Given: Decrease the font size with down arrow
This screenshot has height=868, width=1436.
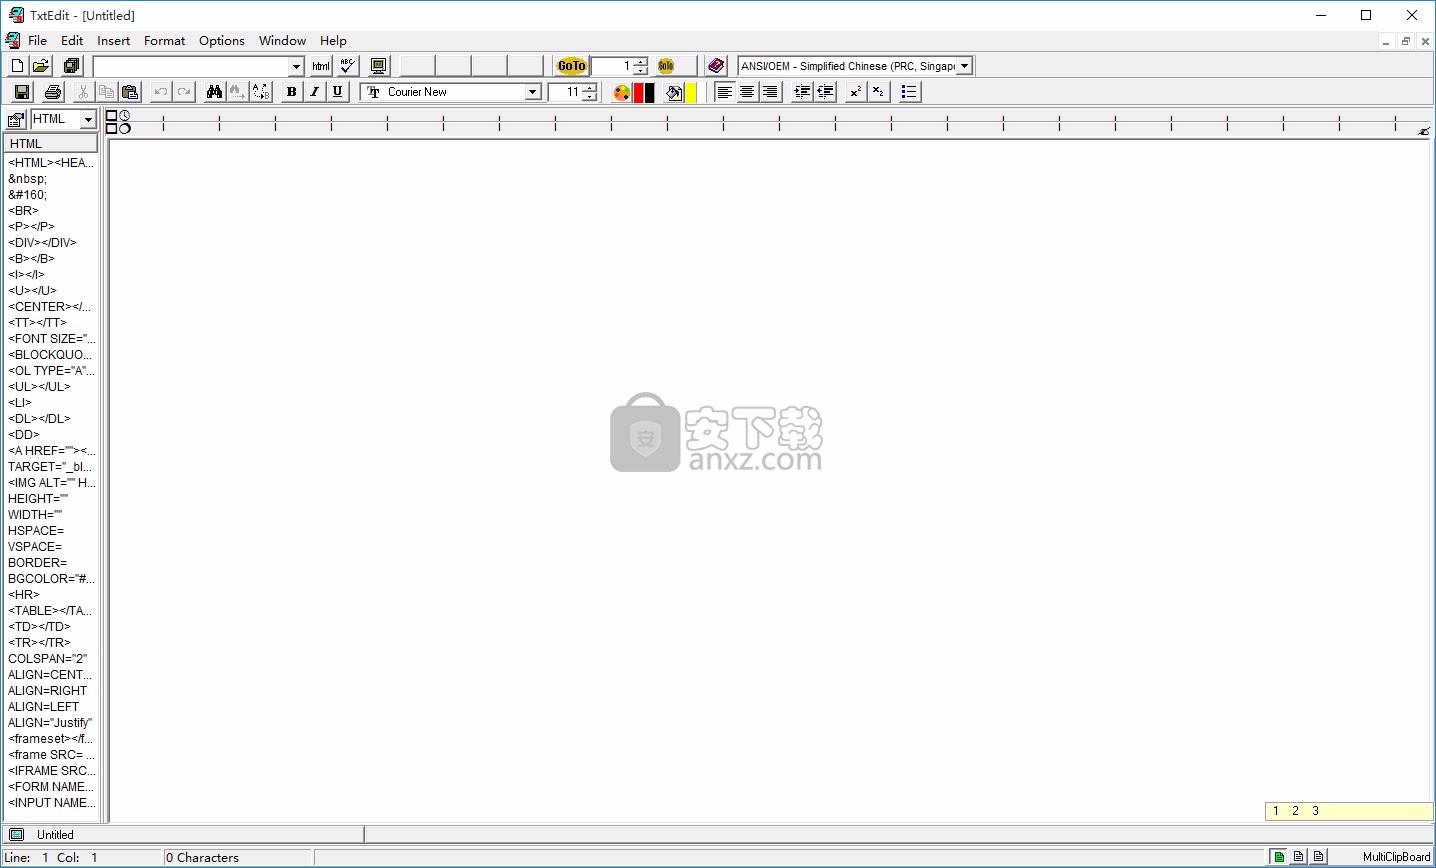Looking at the screenshot, I should (x=590, y=97).
